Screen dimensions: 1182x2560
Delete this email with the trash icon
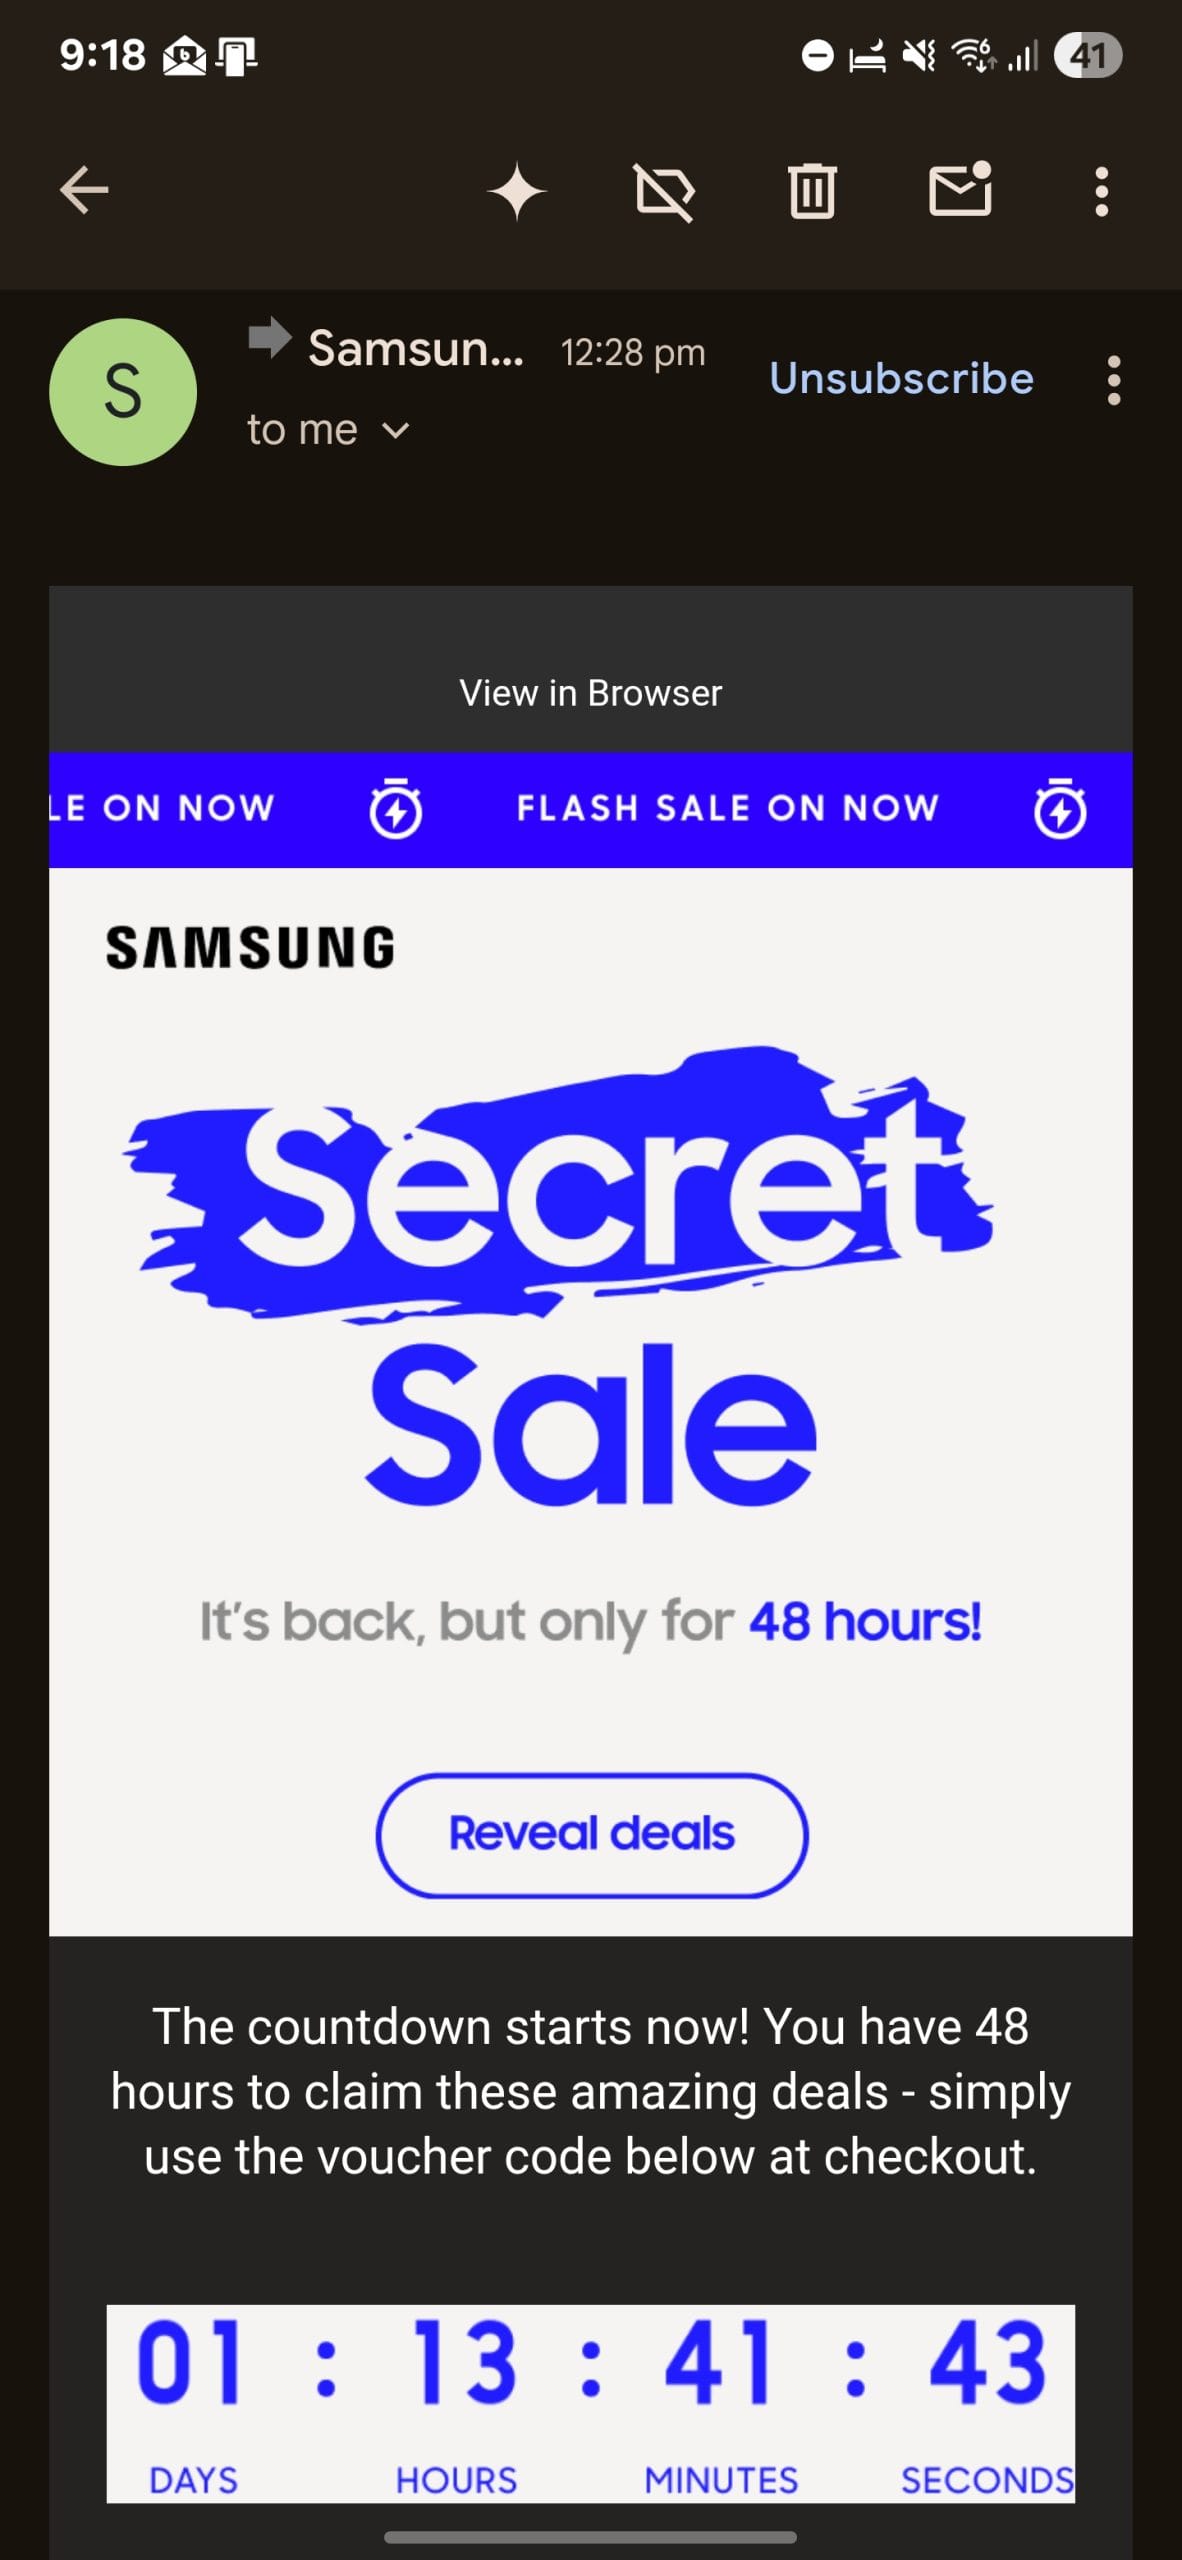coord(812,190)
